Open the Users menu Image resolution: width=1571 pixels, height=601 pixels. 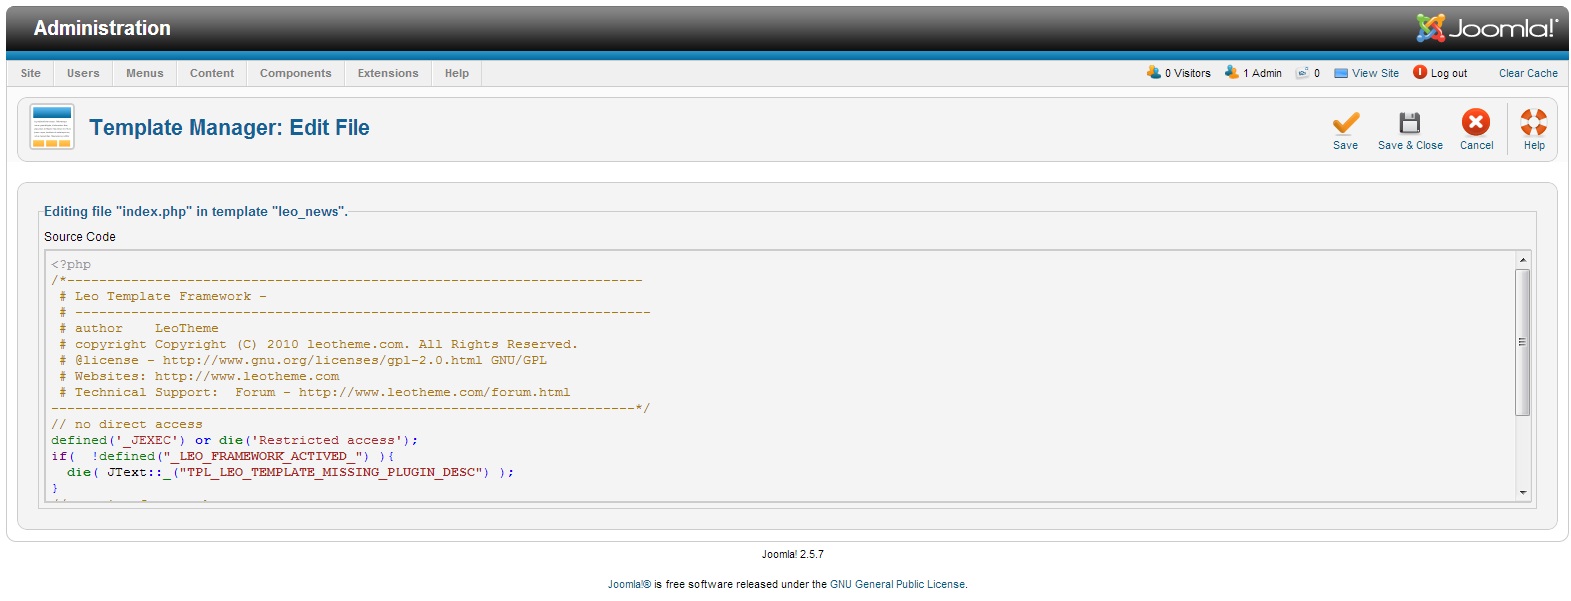[x=83, y=73]
